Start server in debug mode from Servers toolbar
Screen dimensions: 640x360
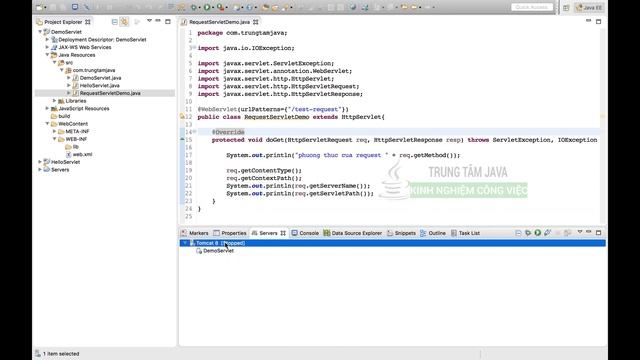point(528,233)
